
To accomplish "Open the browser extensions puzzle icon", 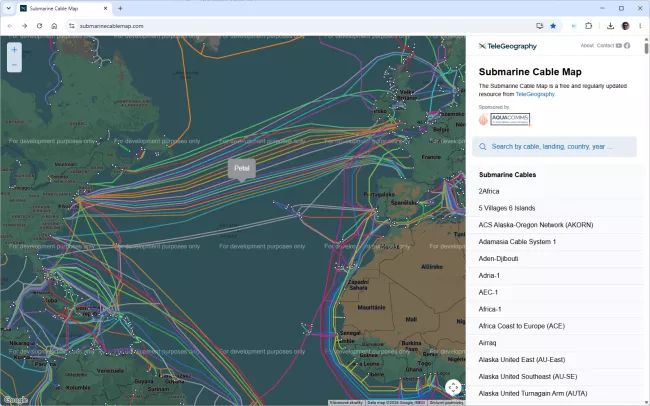I will coord(588,26).
